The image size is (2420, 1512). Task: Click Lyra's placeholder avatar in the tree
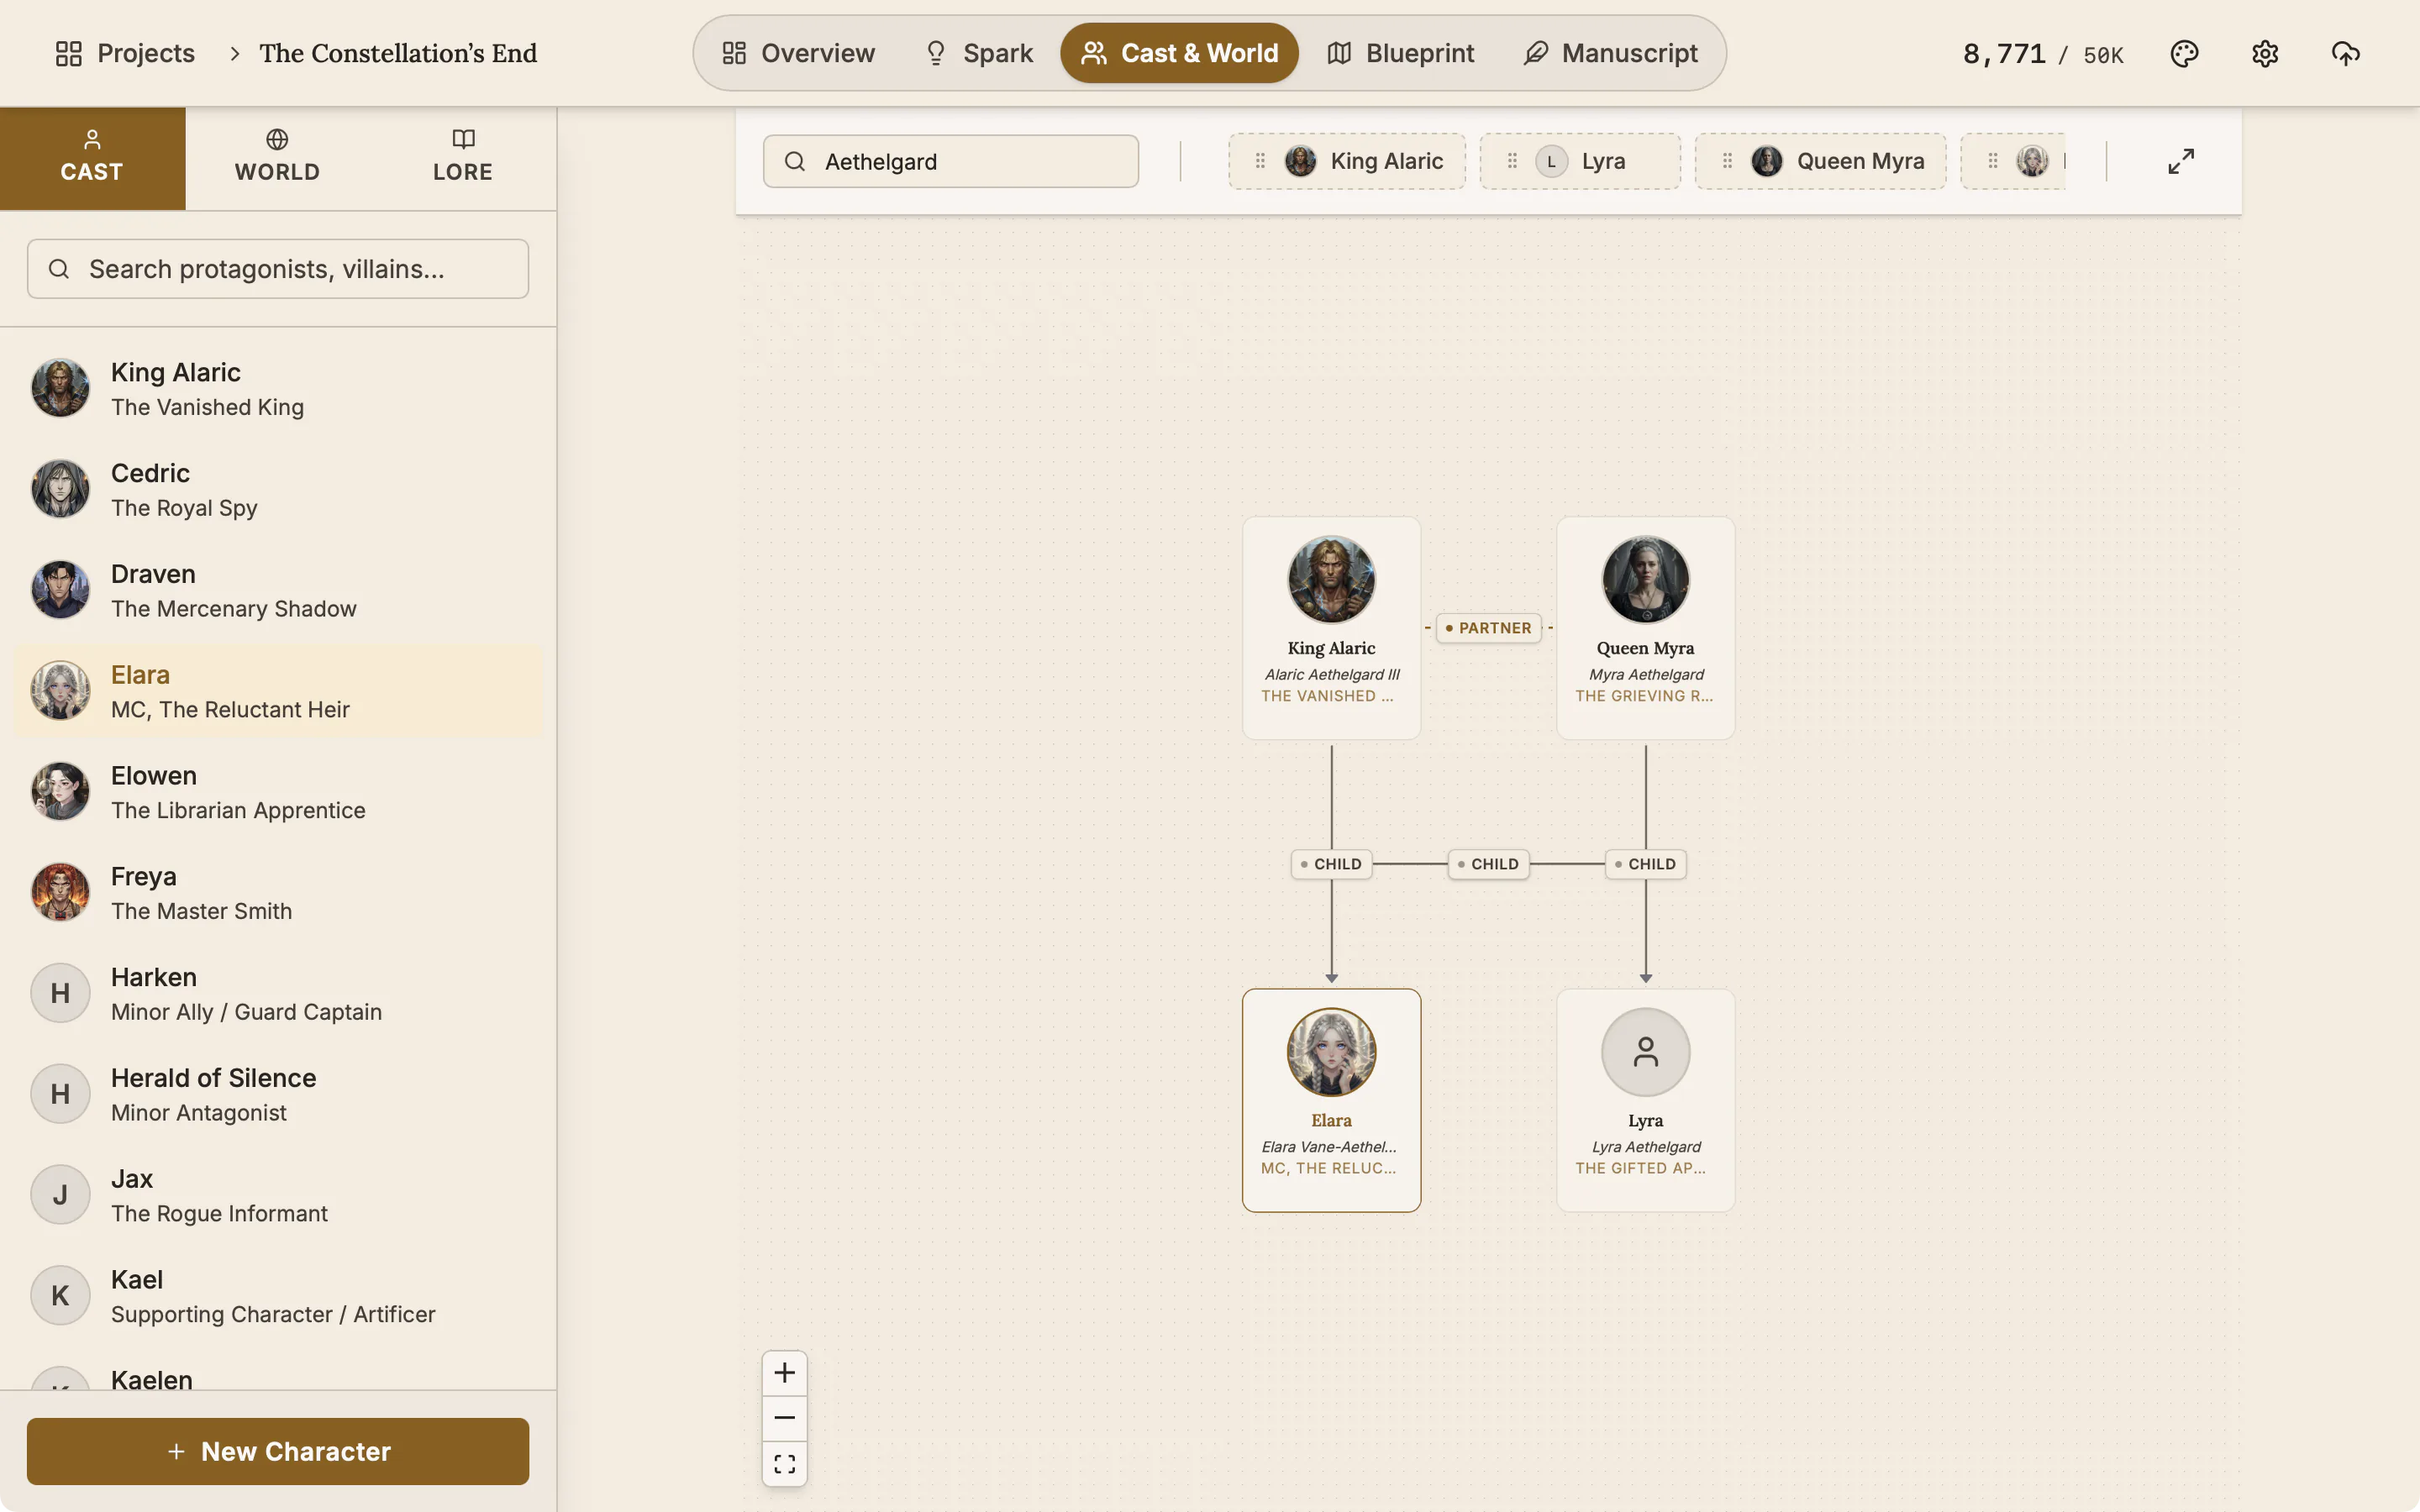pyautogui.click(x=1645, y=1052)
